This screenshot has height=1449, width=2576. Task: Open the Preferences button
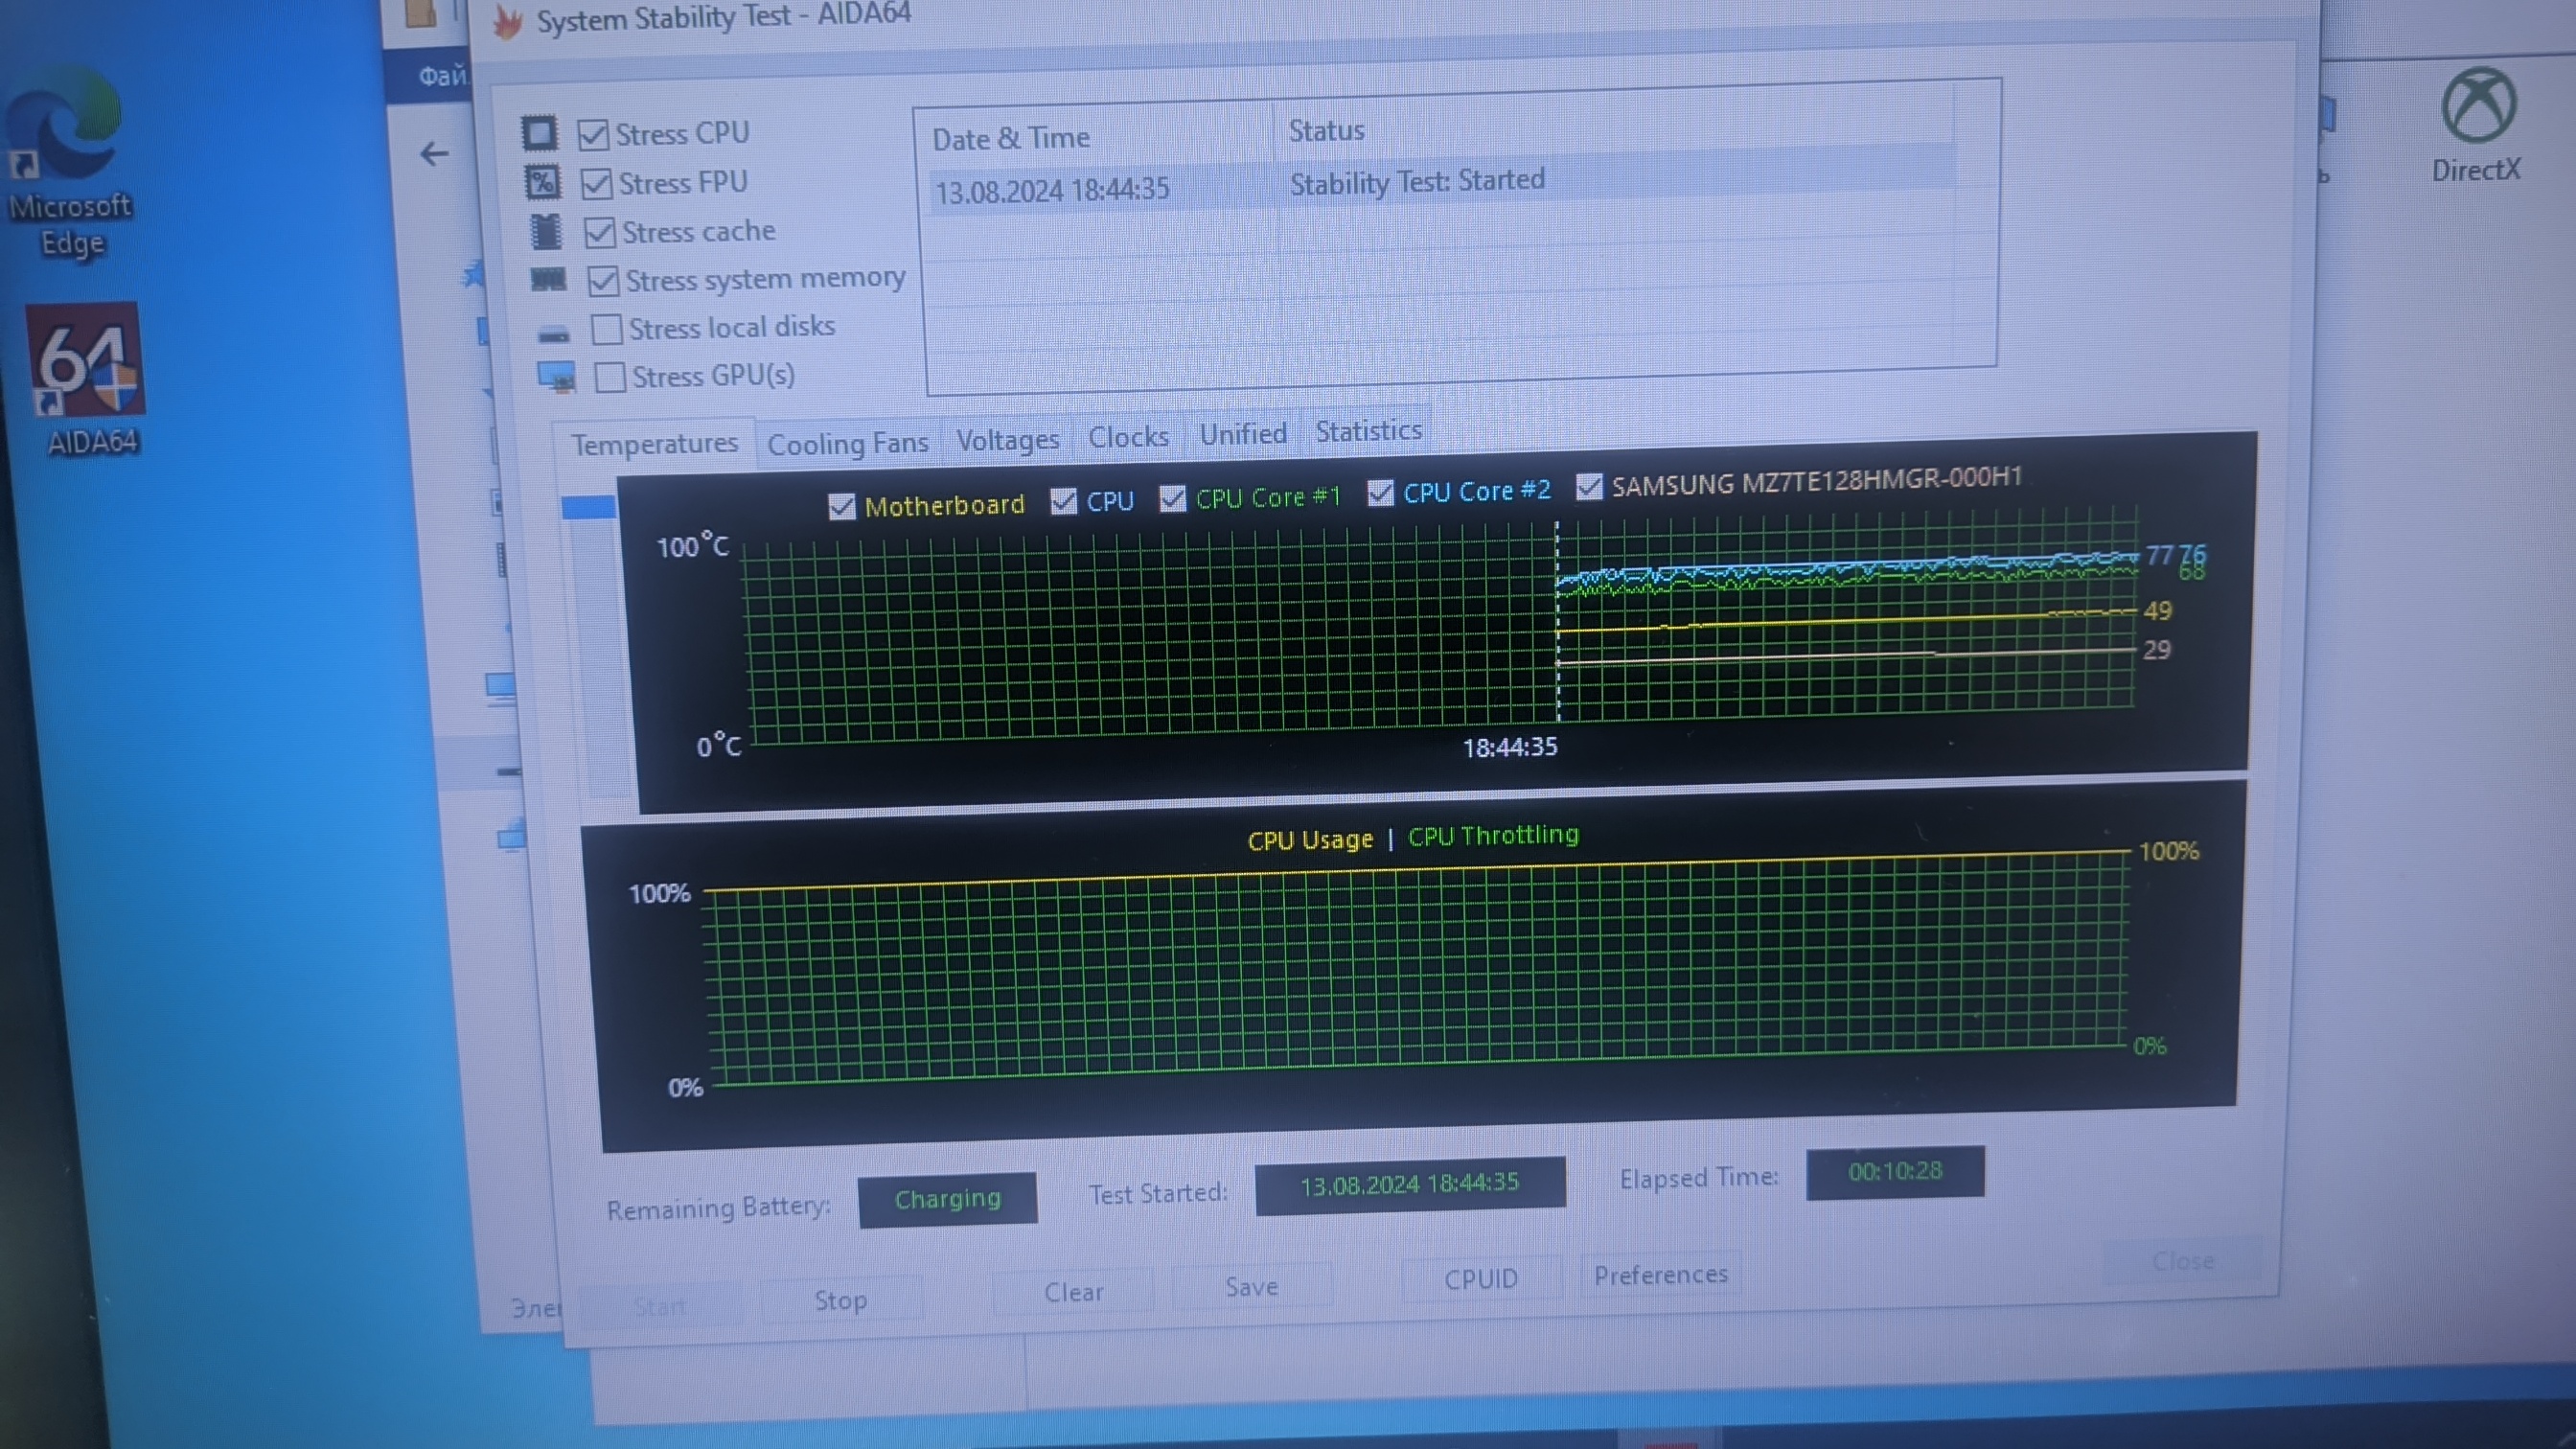pos(1661,1275)
